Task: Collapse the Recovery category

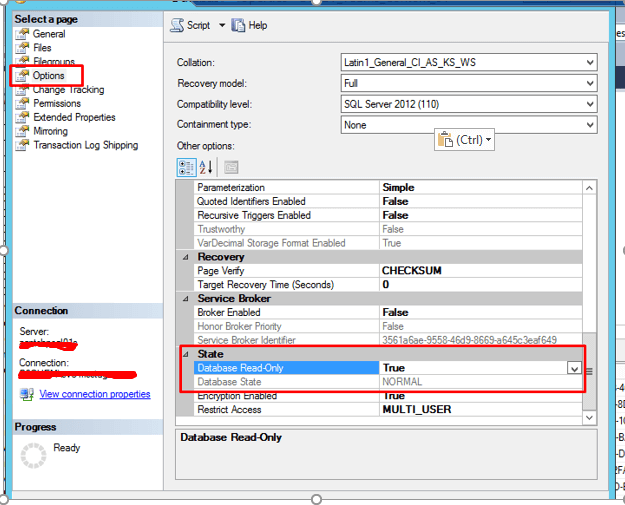Action: coord(186,257)
